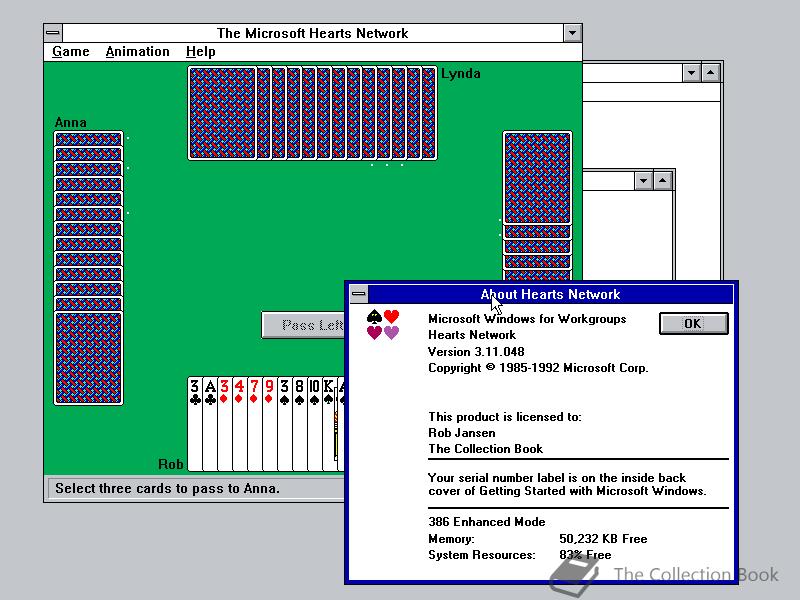Click OK in About Hearts Network dialog
This screenshot has height=600, width=800.
693,323
